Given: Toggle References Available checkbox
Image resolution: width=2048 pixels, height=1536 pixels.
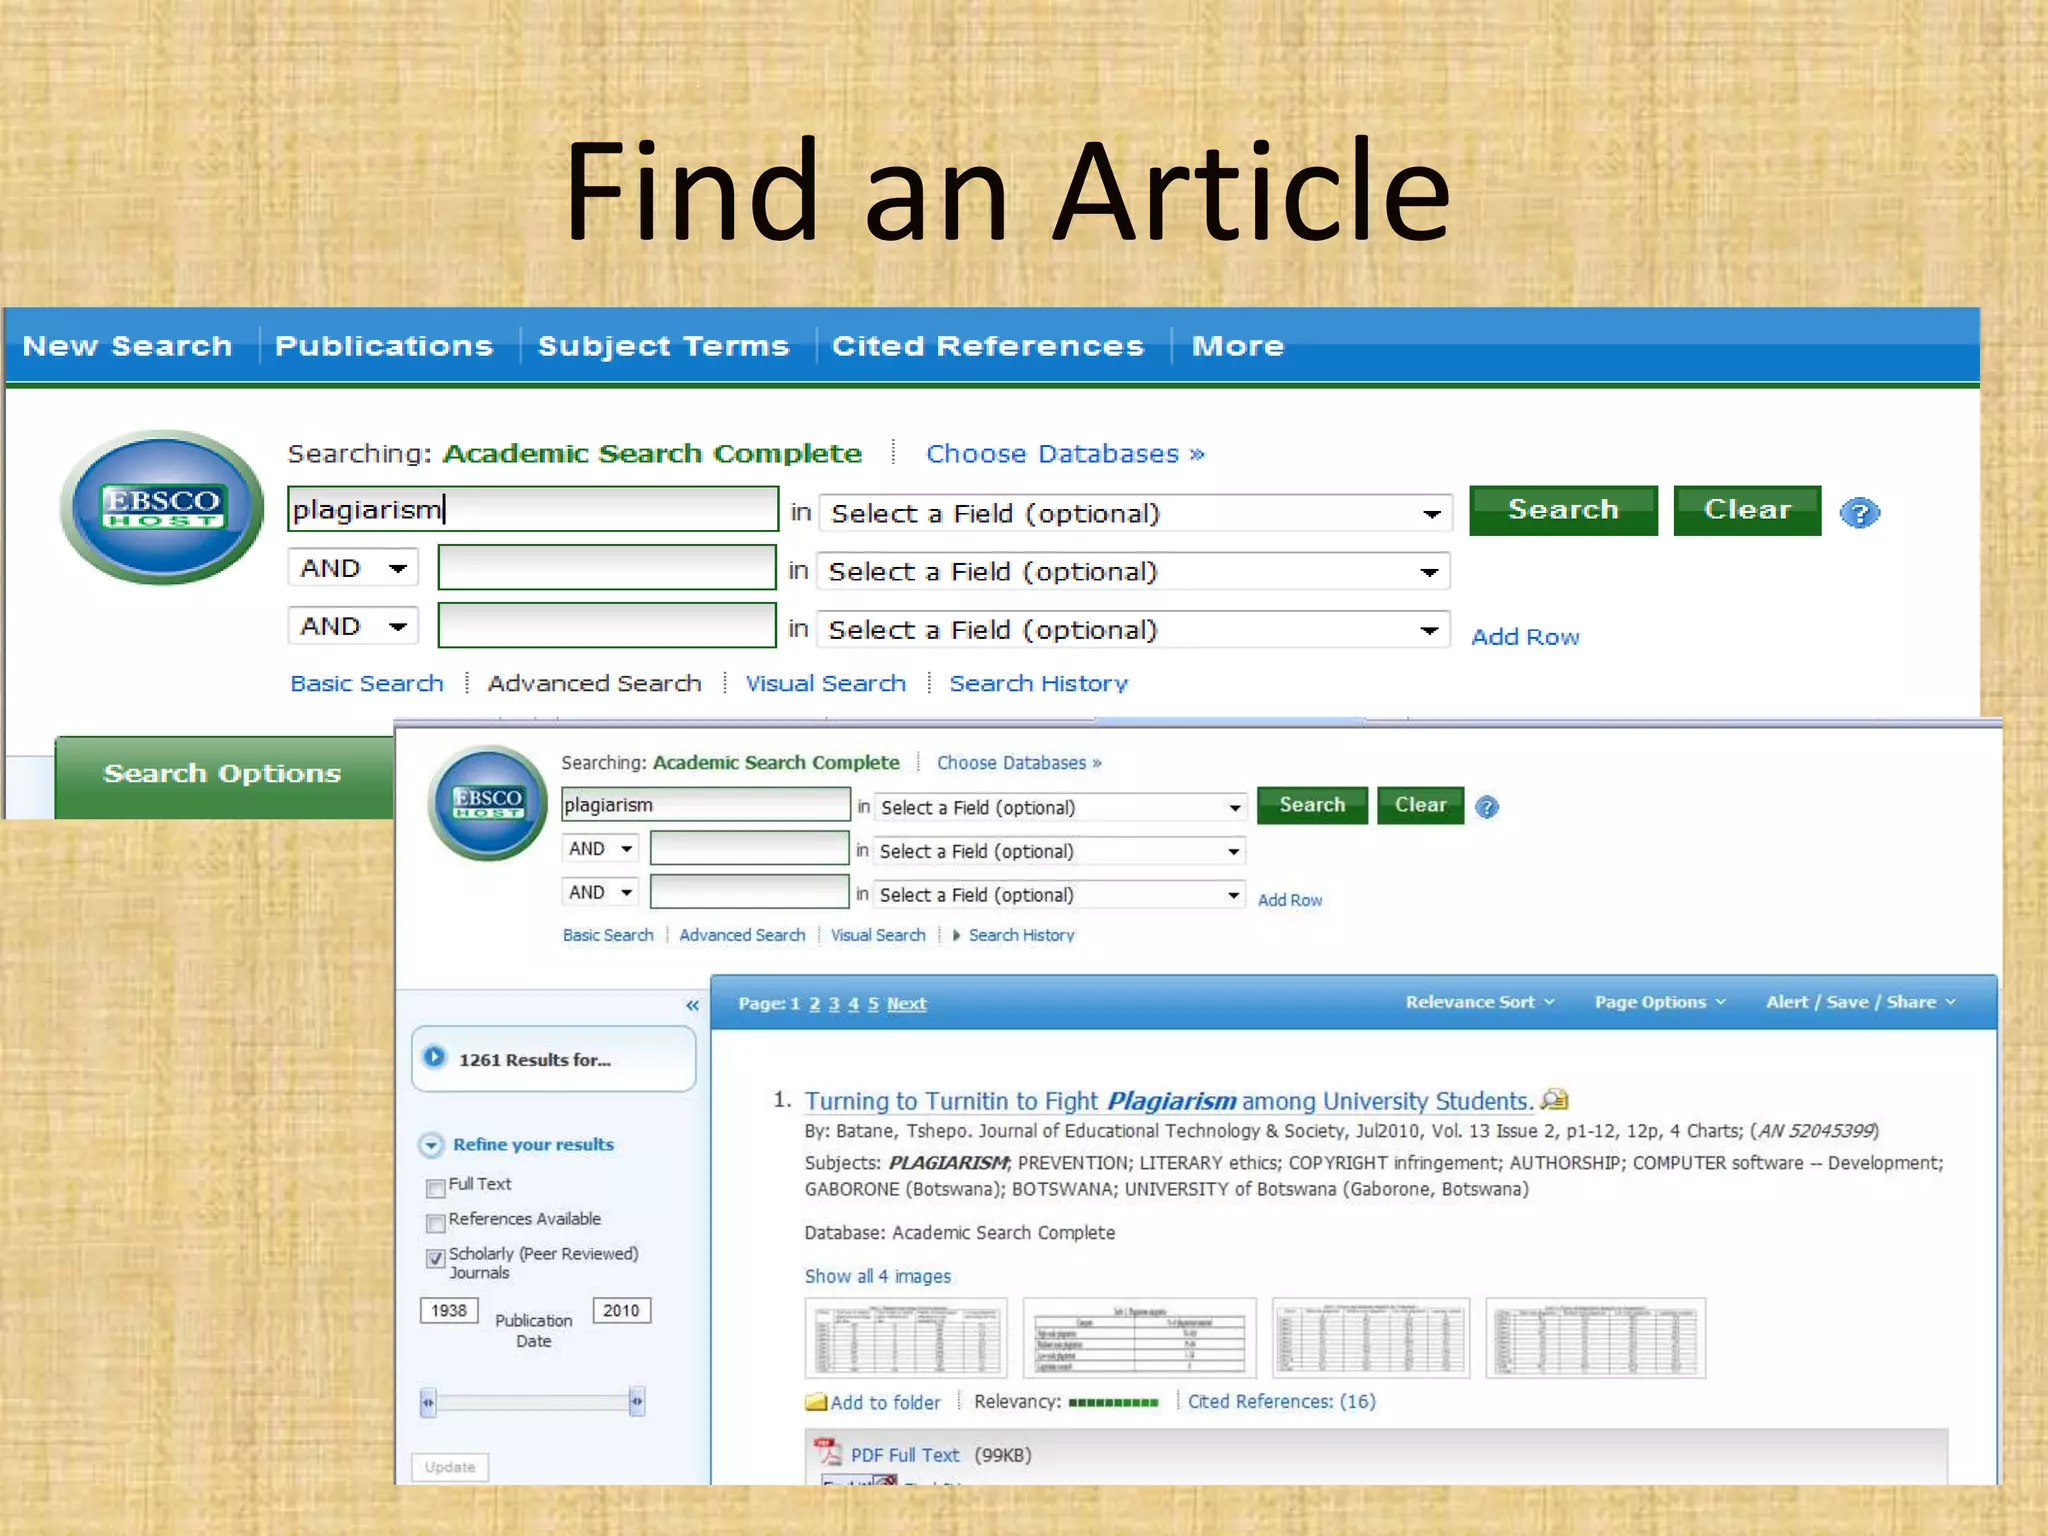Looking at the screenshot, I should [x=435, y=1223].
